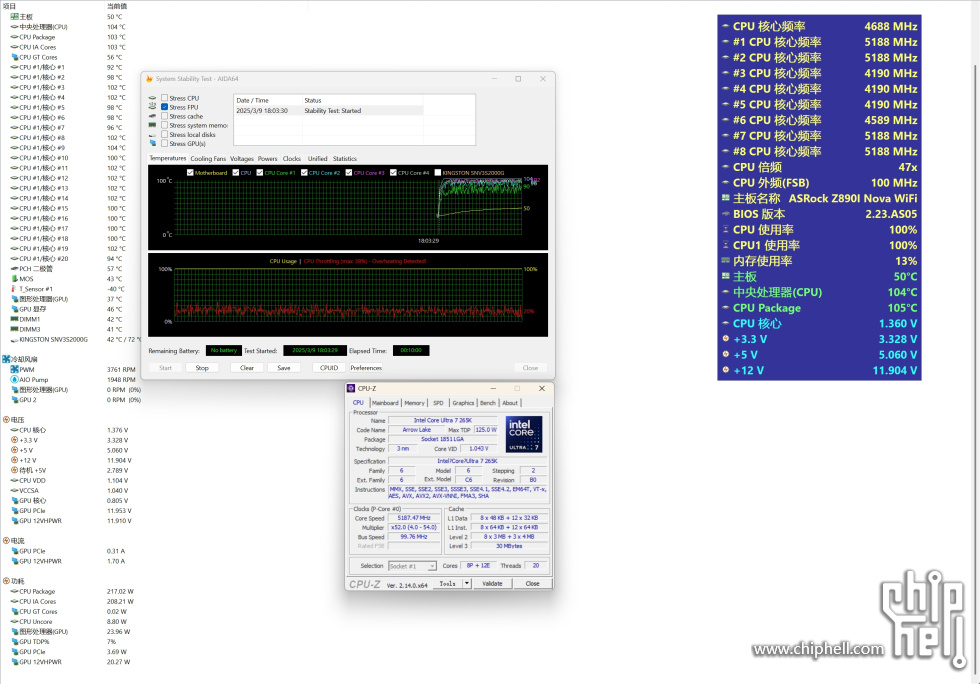Click the 电压 voltage category icon
This screenshot has width=980, height=684.
tap(6, 420)
